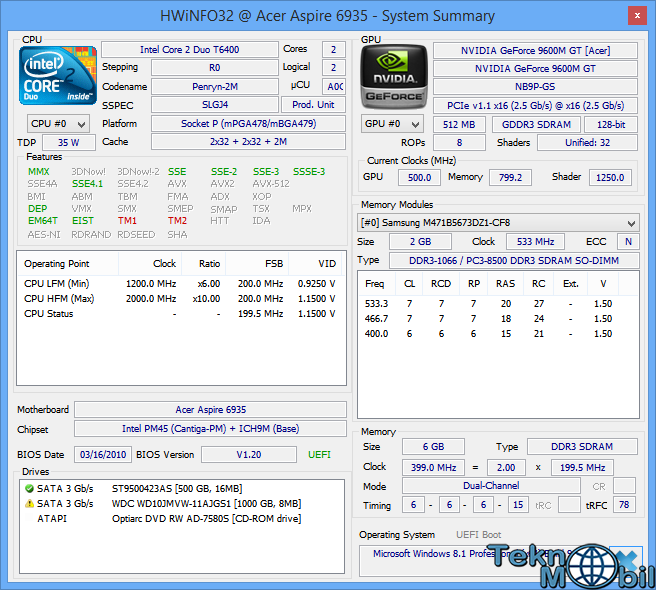The image size is (656, 590).
Task: Click the ROPs 8 field
Action: click(459, 143)
